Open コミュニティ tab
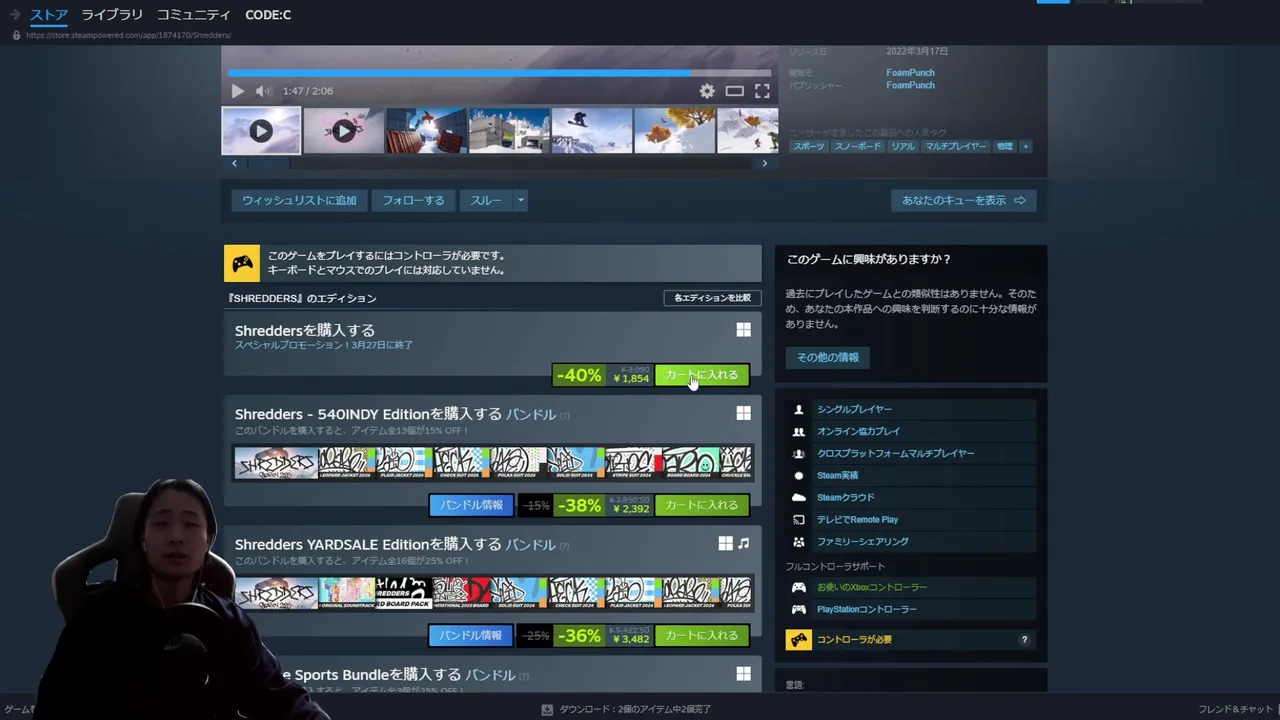This screenshot has height=720, width=1280. coord(194,15)
